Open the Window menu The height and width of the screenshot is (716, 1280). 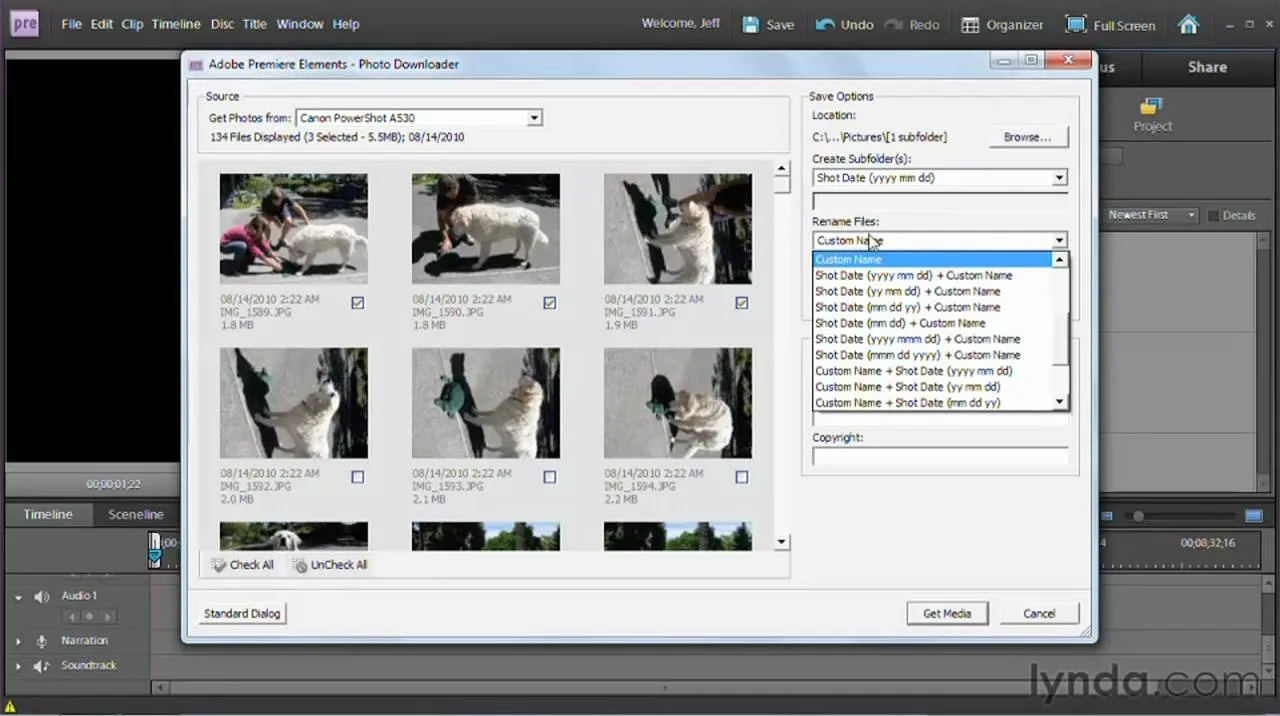pos(300,24)
